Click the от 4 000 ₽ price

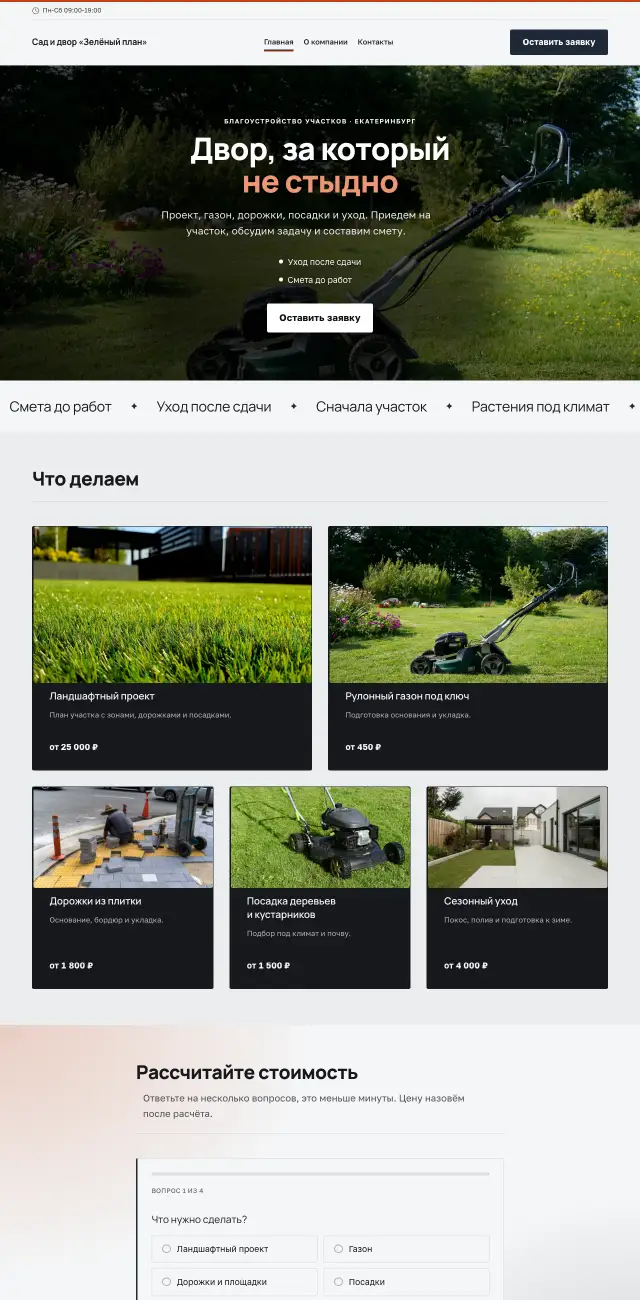(x=466, y=966)
